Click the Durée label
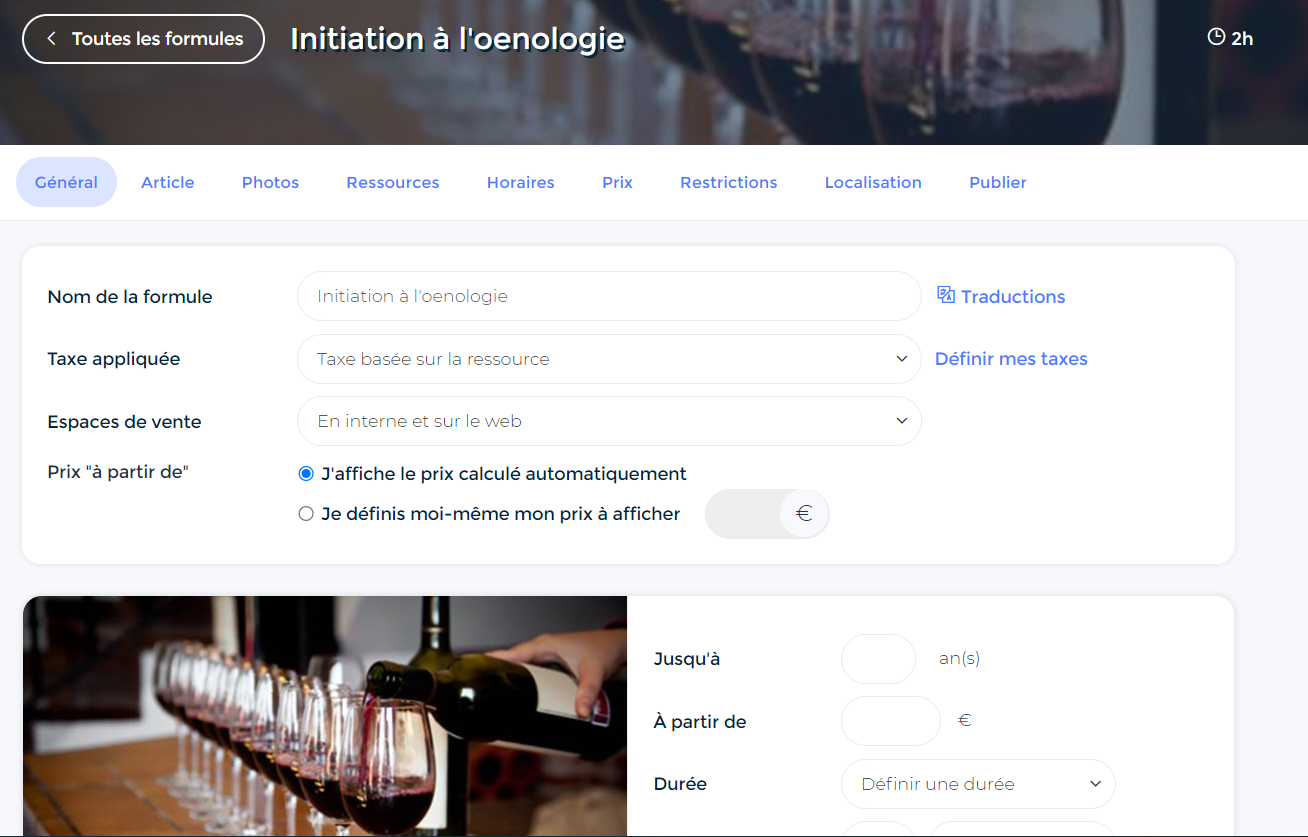Image resolution: width=1308 pixels, height=837 pixels. click(680, 784)
